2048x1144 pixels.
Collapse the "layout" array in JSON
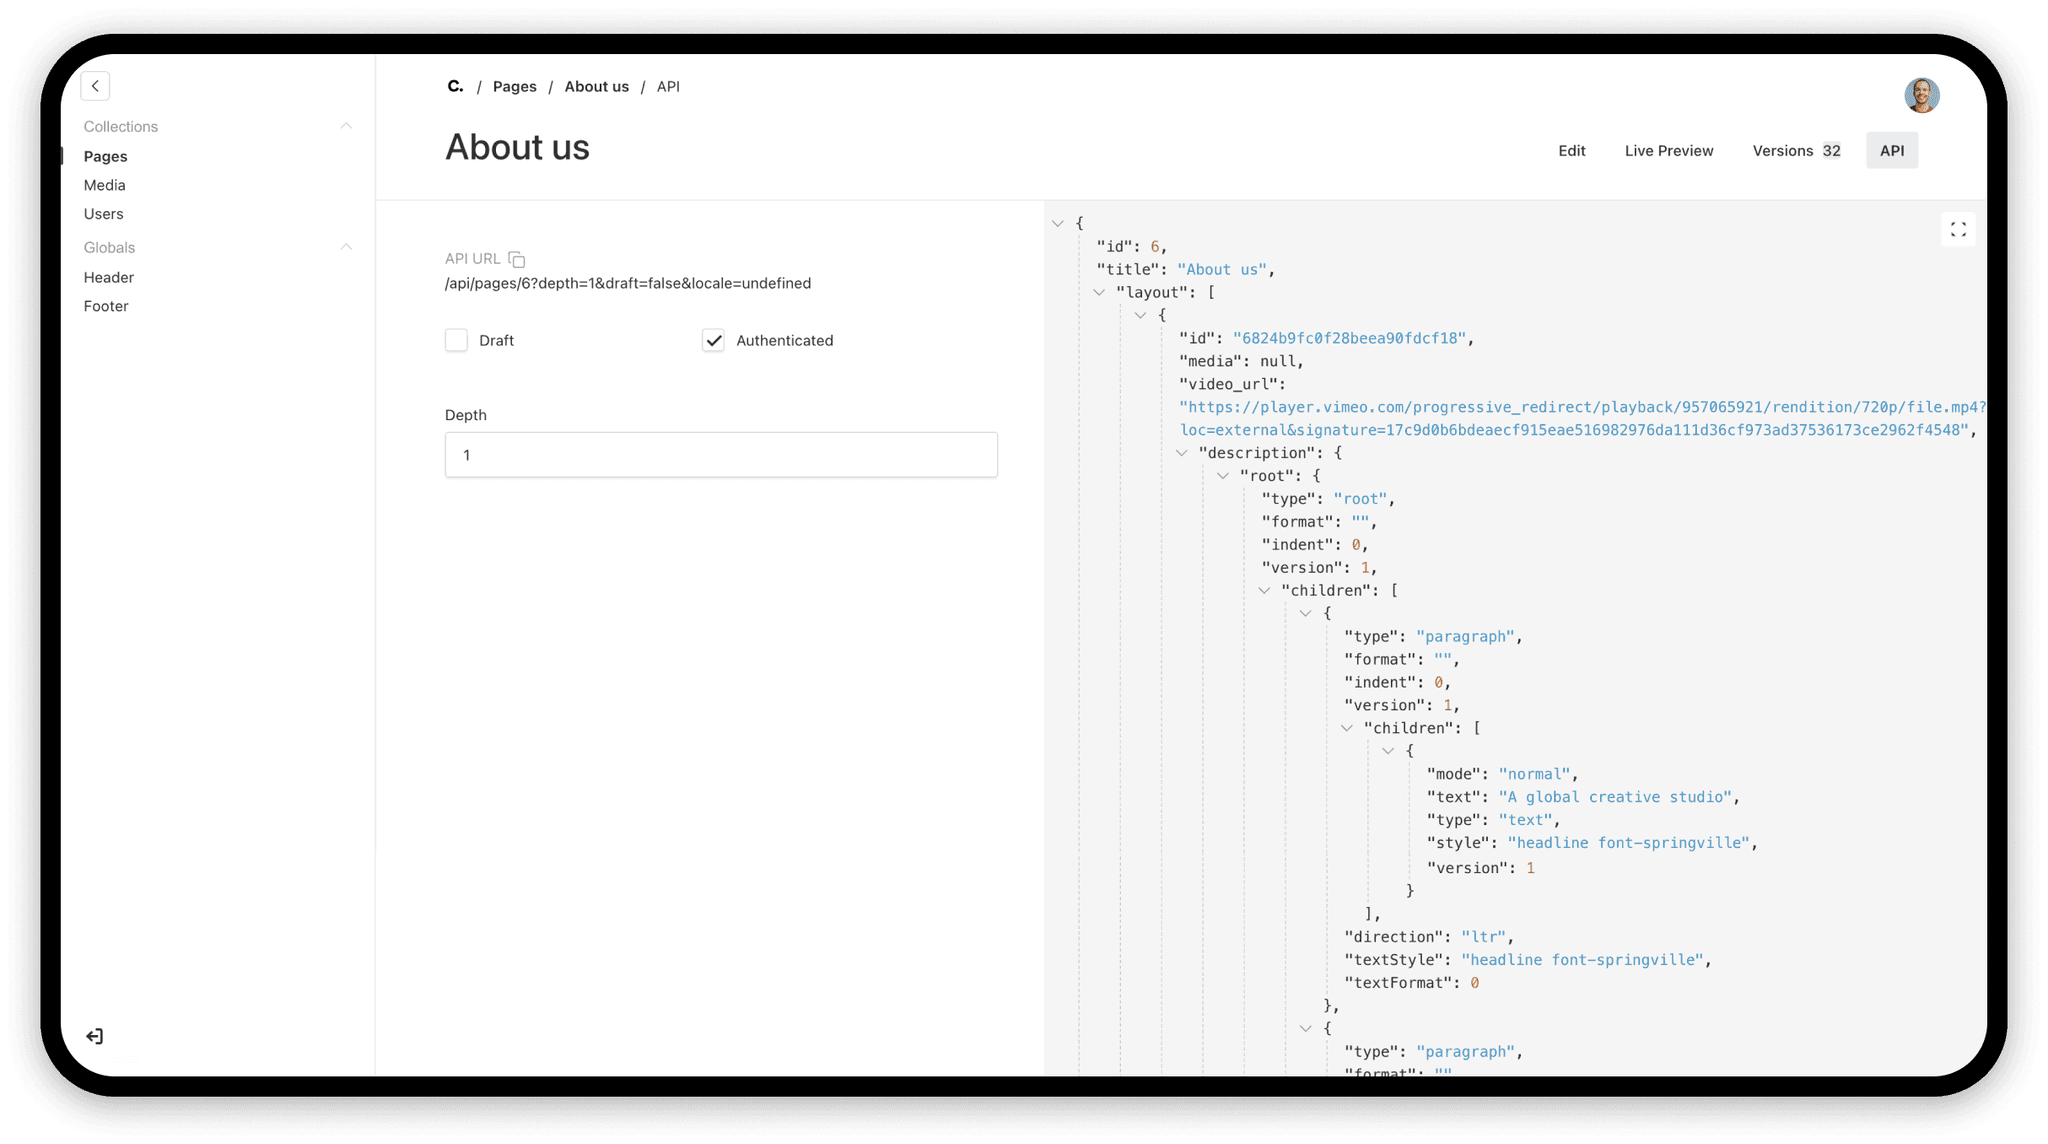(x=1099, y=292)
